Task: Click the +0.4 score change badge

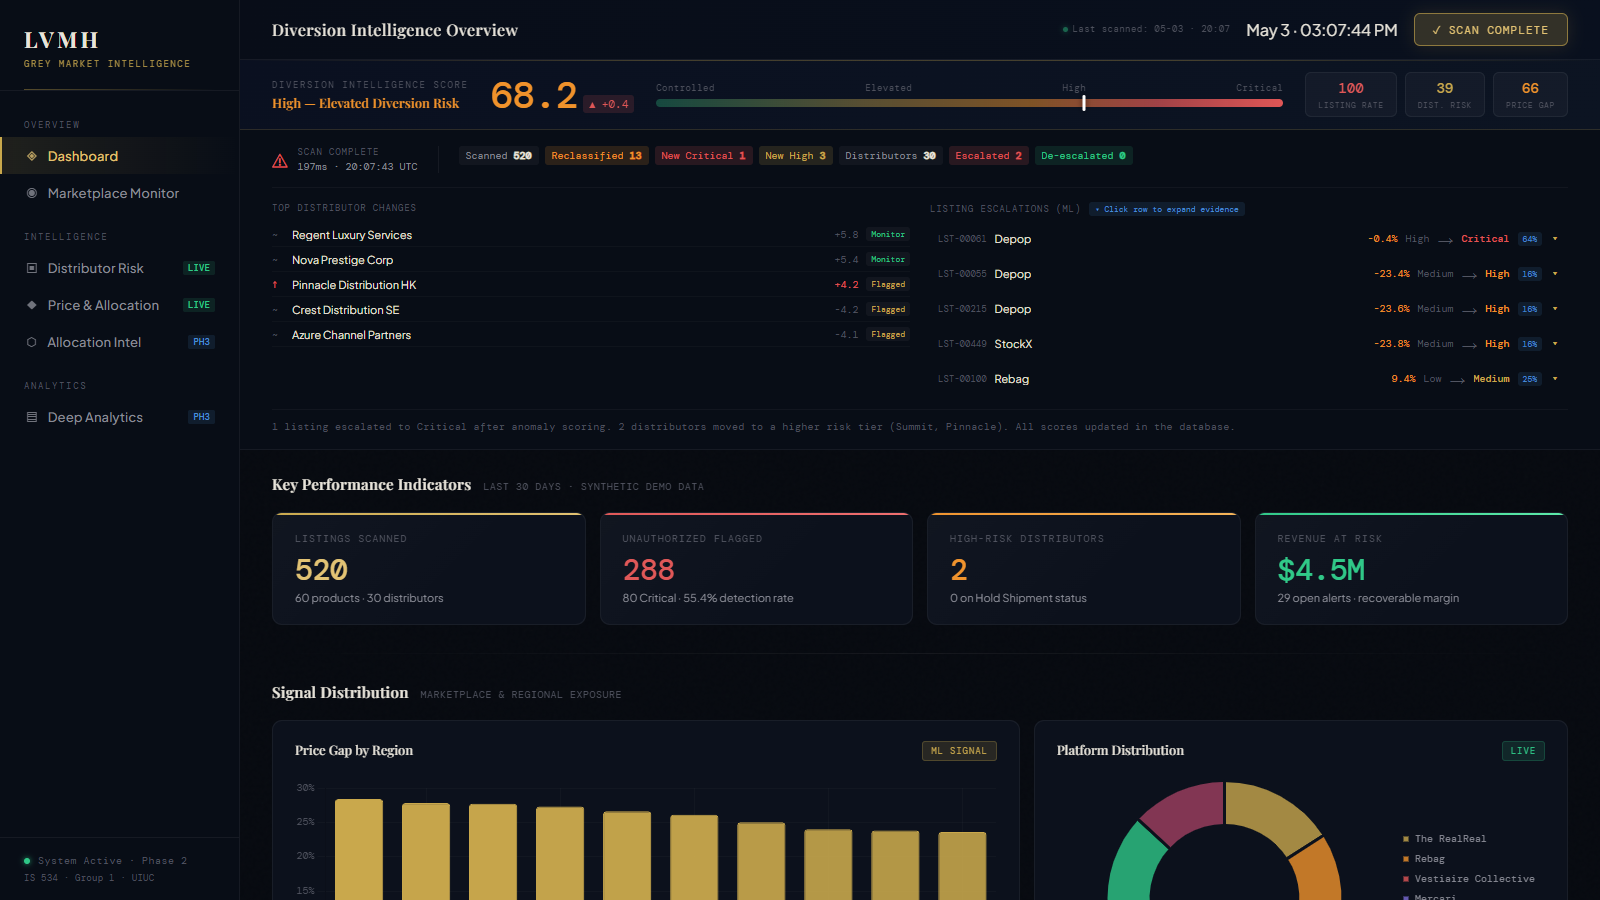Action: (x=609, y=104)
